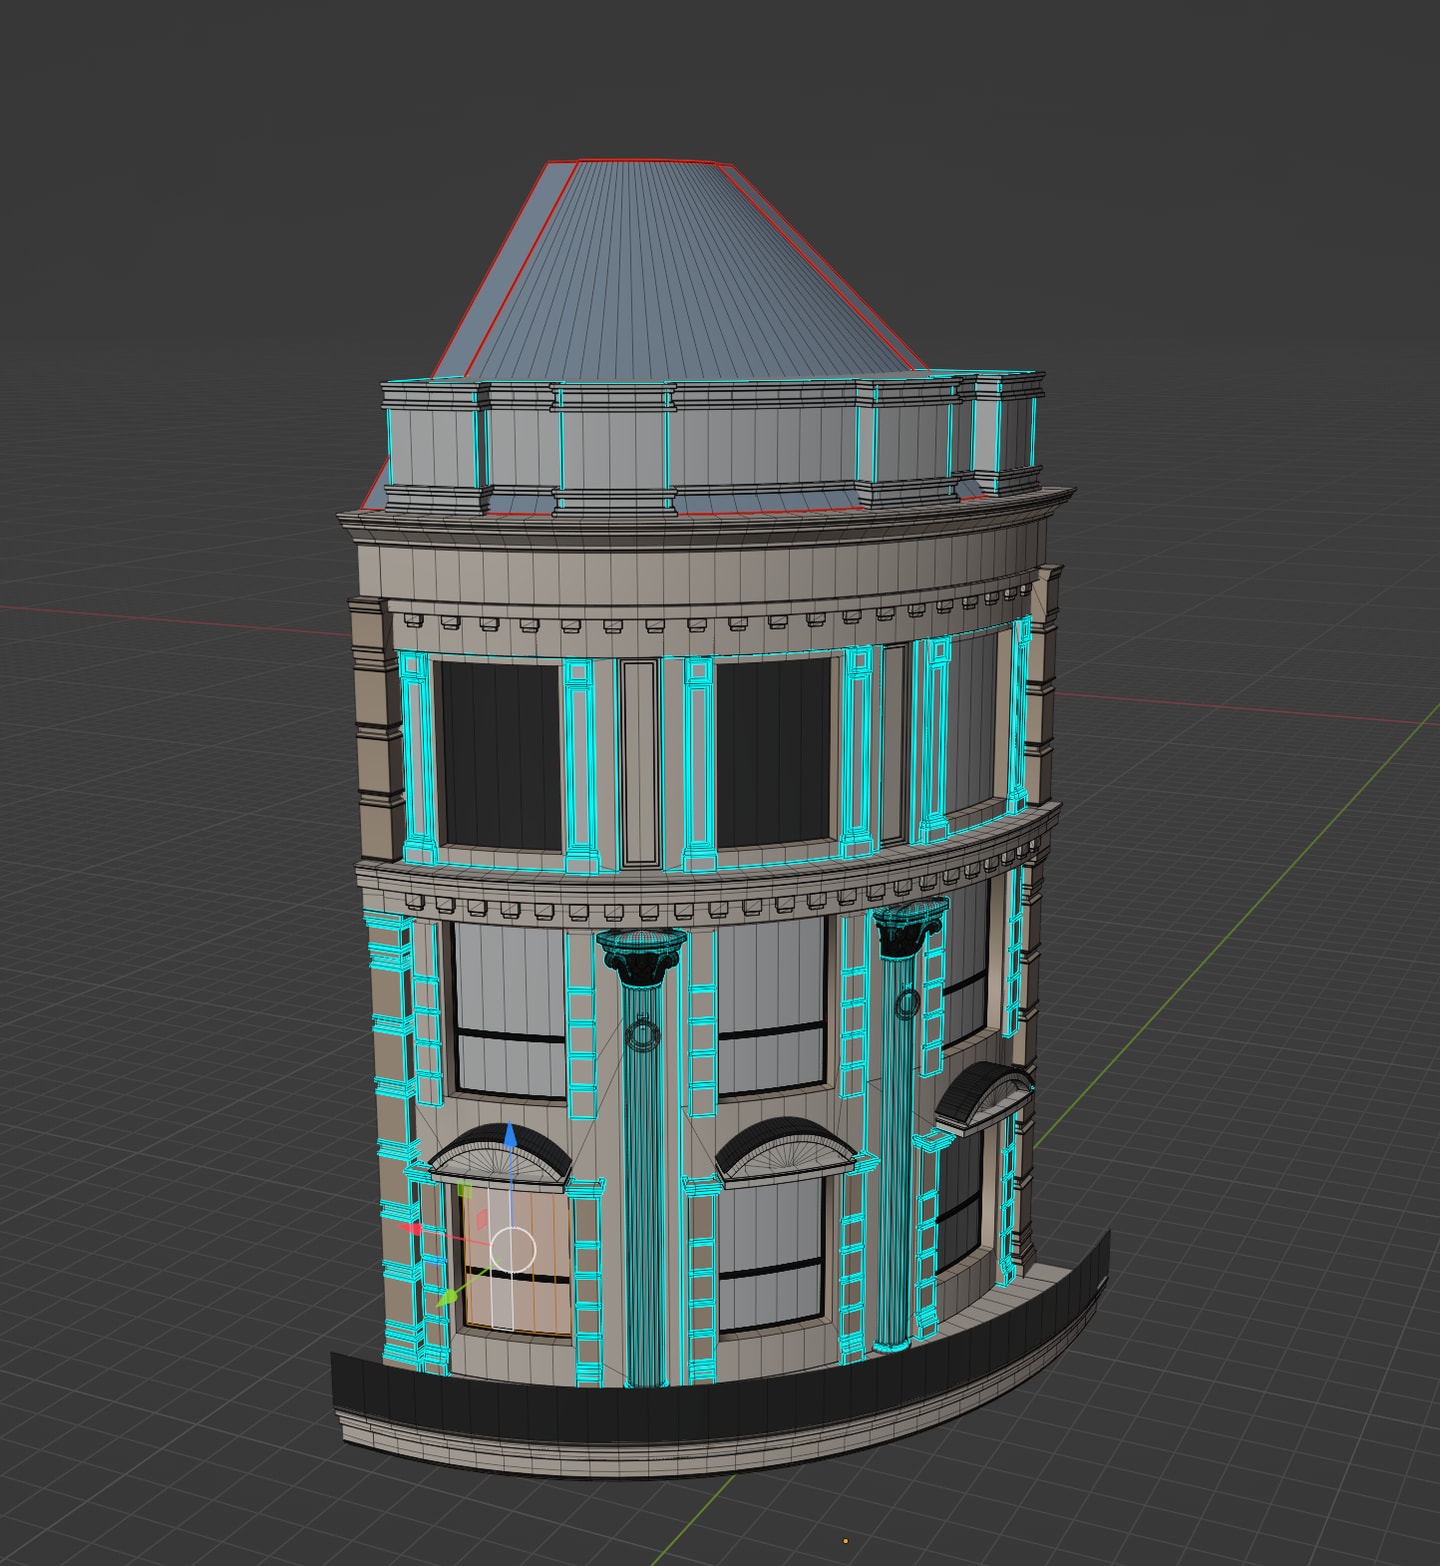Select the right Corinthian column capital
Viewport: 1440px width, 1566px height.
910,927
